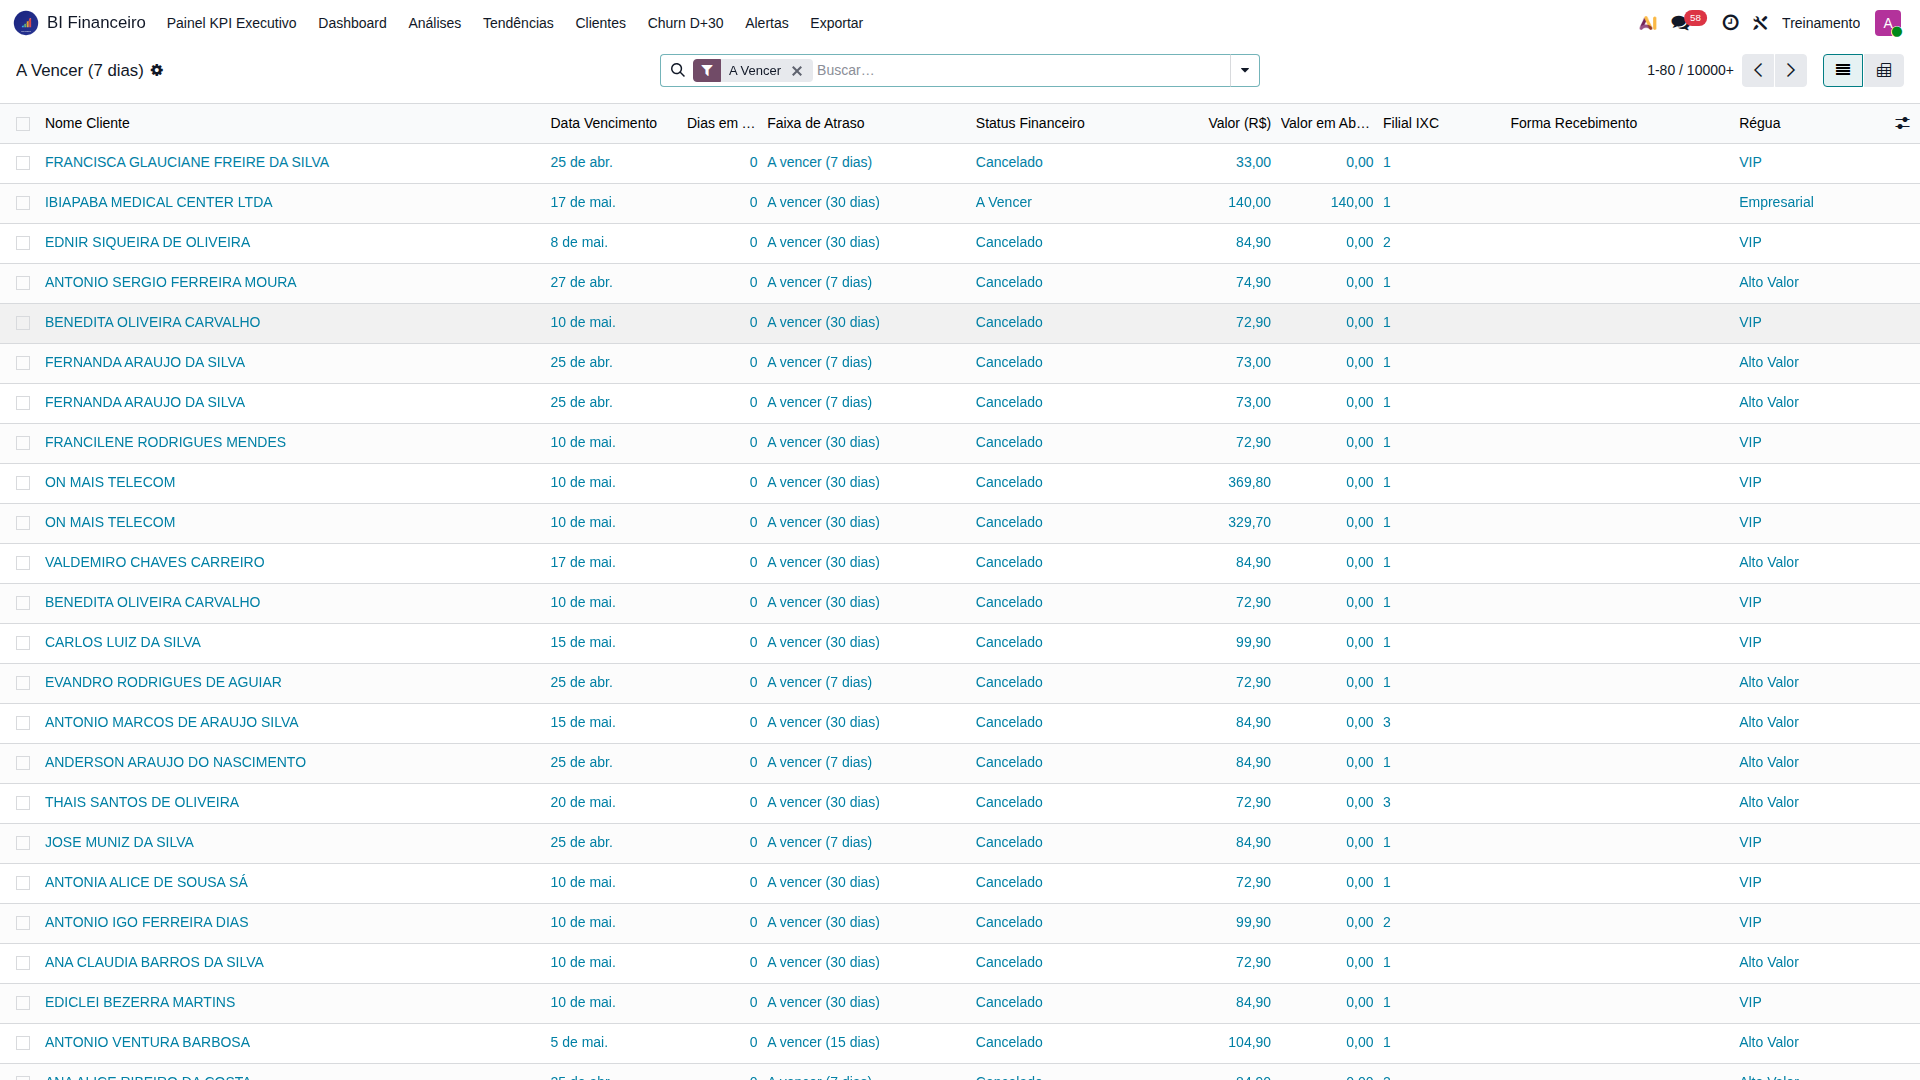Click Empresarial régua value in IBIAPABA row
The width and height of the screenshot is (1920, 1080).
click(x=1776, y=202)
